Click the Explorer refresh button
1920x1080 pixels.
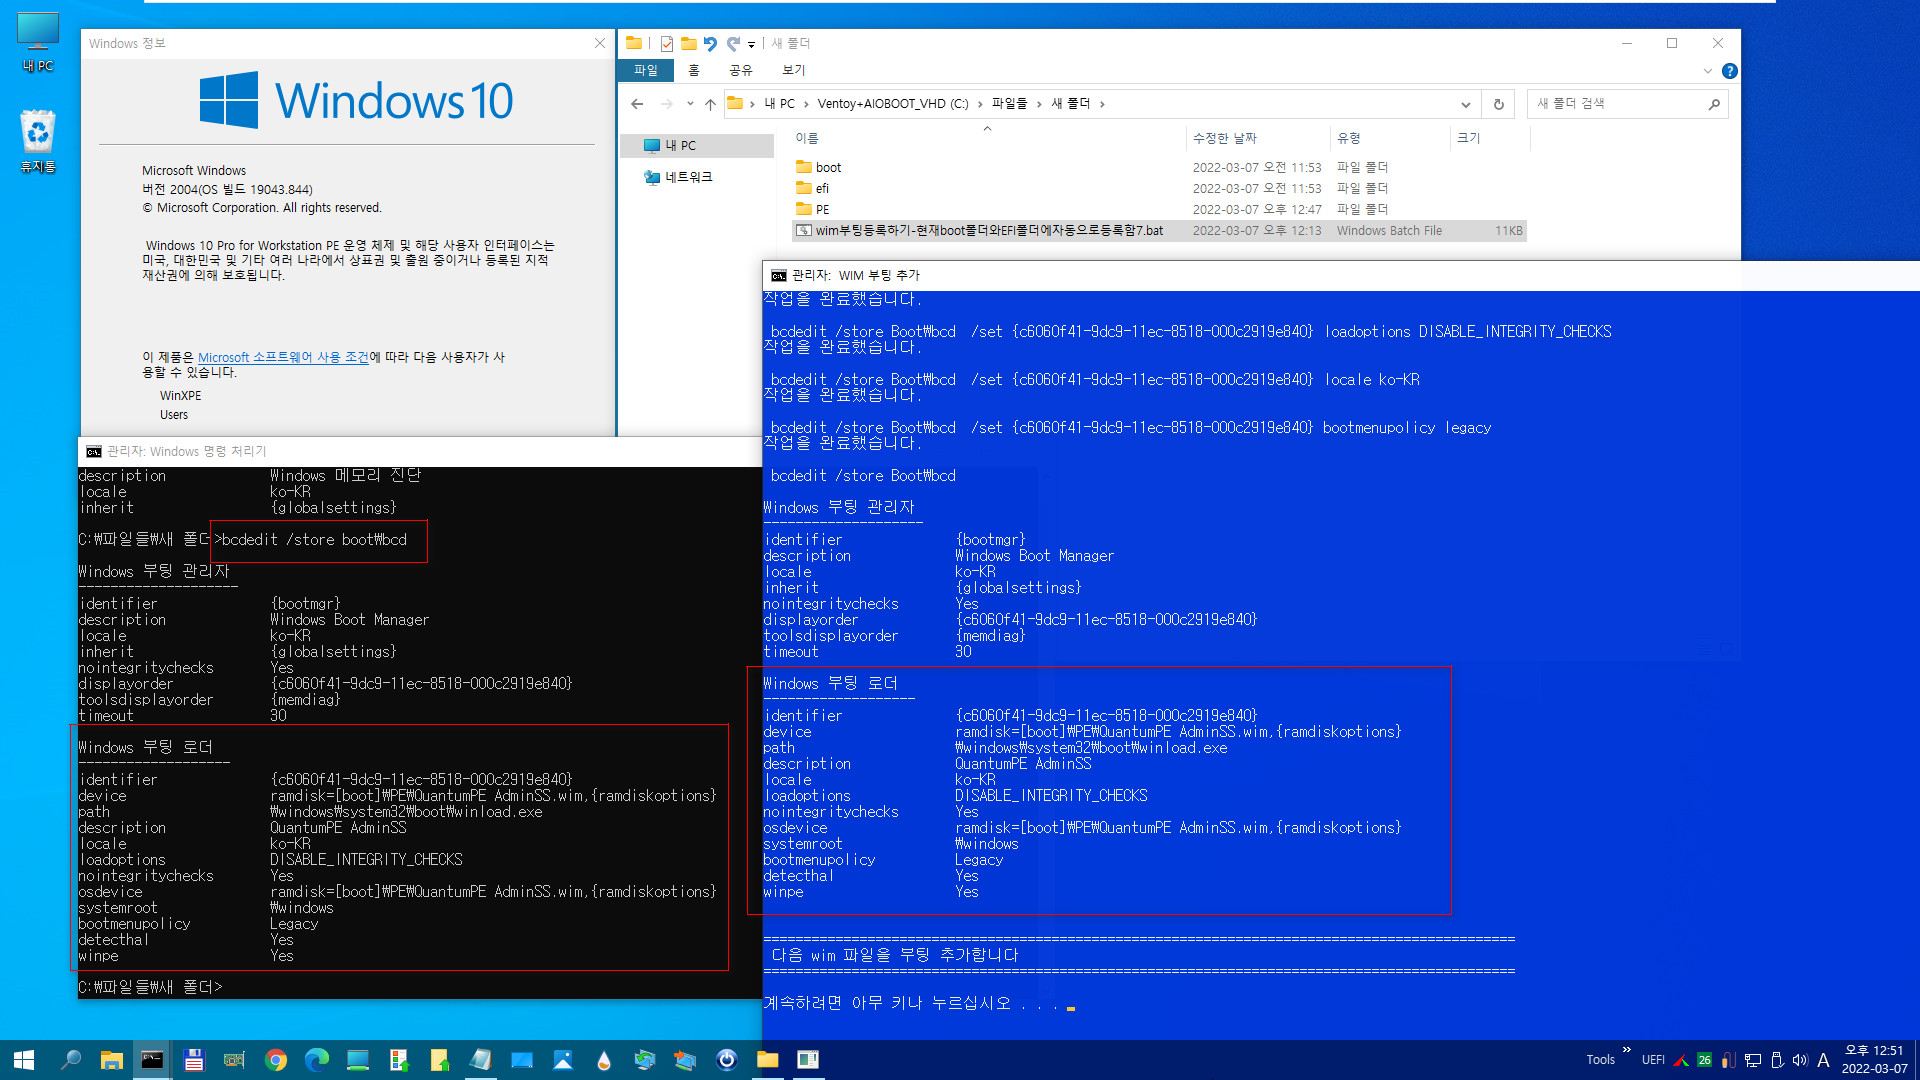(x=1498, y=104)
